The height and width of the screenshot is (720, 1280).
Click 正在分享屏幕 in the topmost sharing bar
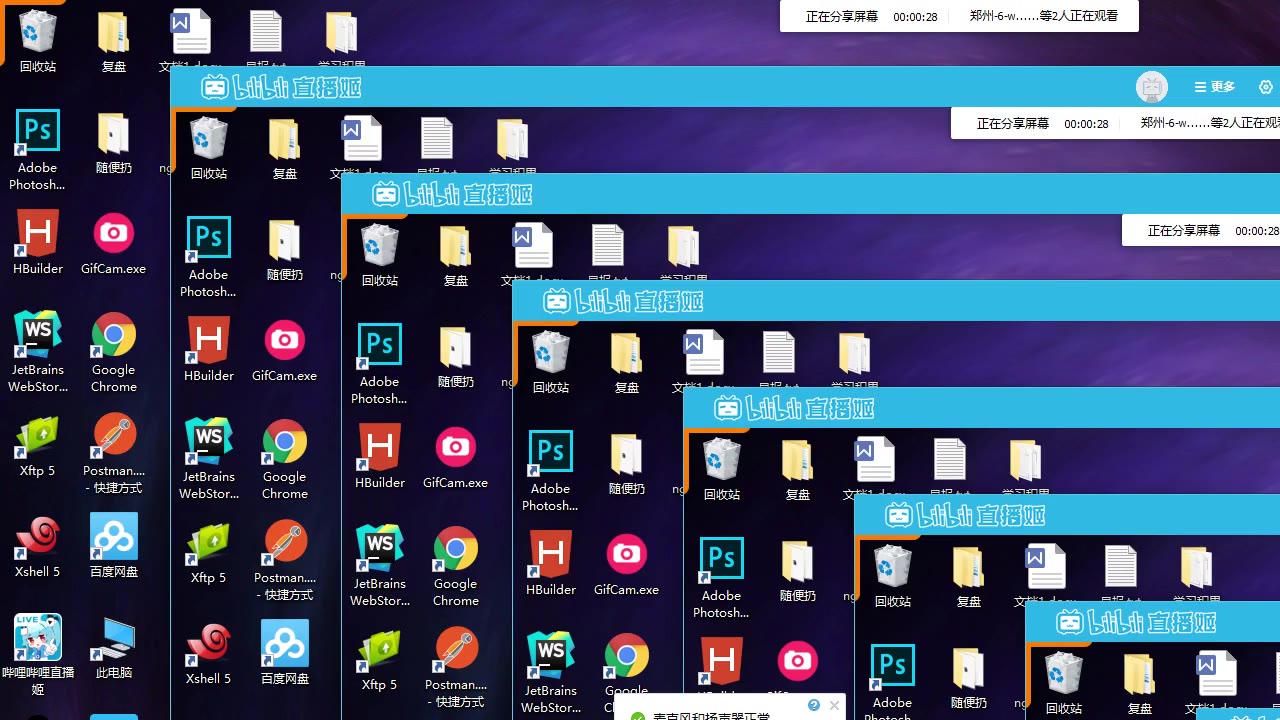842,16
